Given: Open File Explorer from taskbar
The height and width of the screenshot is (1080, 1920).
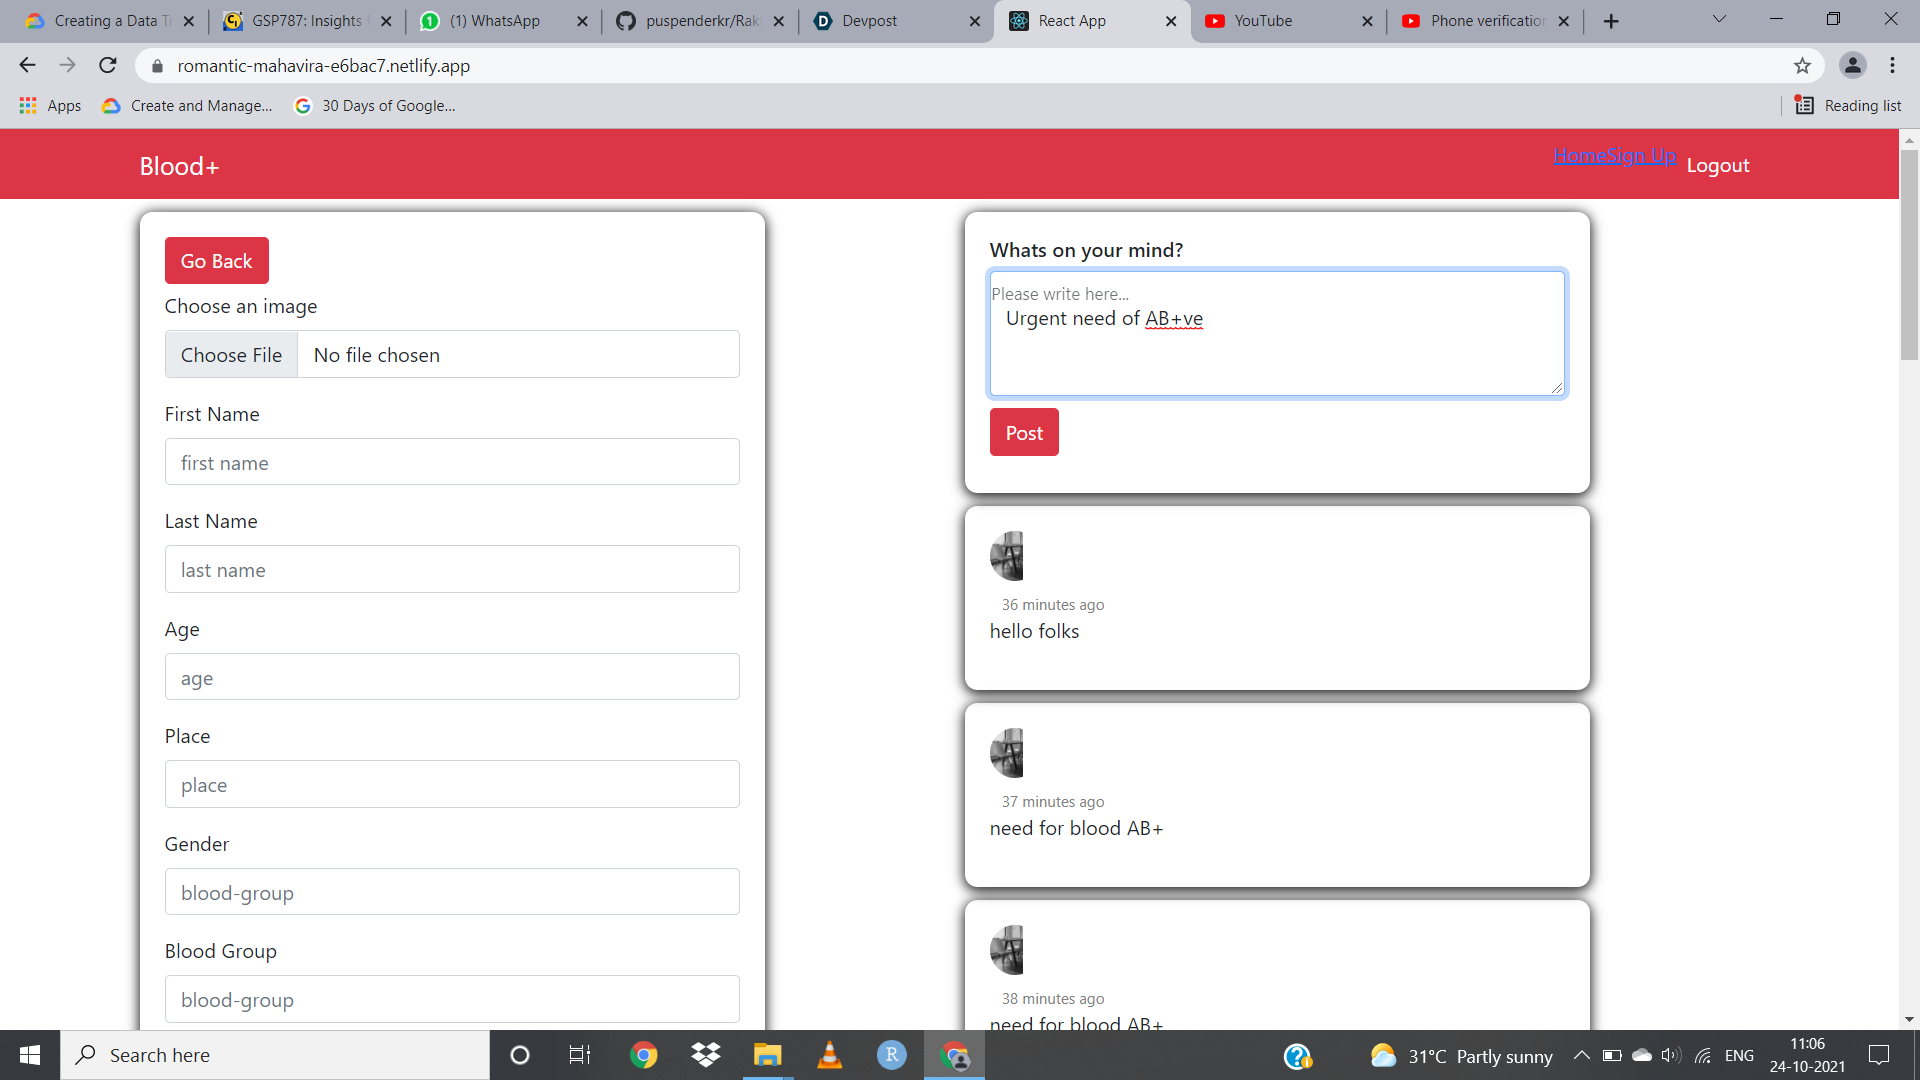Looking at the screenshot, I should [x=767, y=1055].
